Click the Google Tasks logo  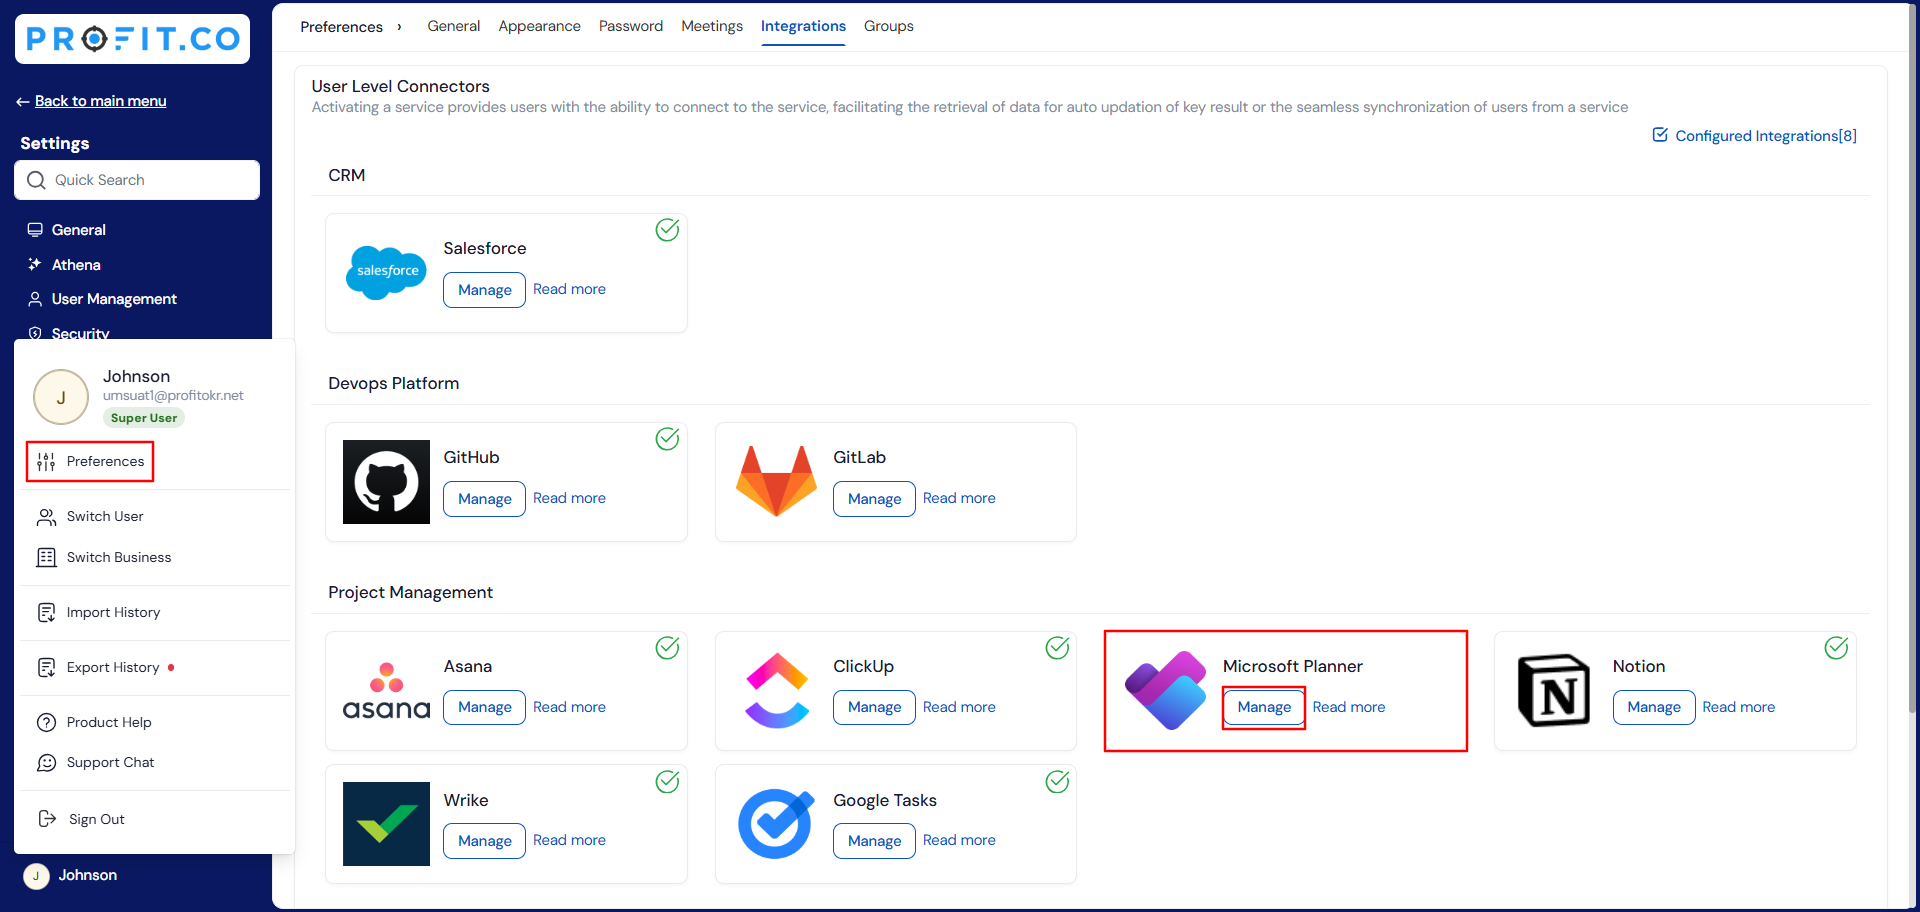pyautogui.click(x=776, y=824)
